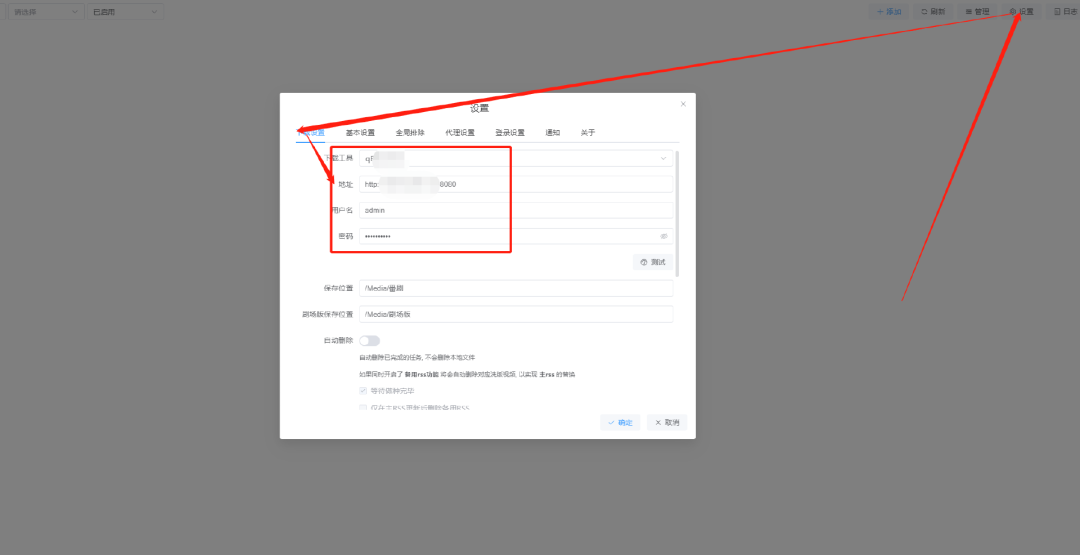Open the 请选择 dropdown at top left
Image resolution: width=1080 pixels, height=555 pixels.
coord(46,12)
